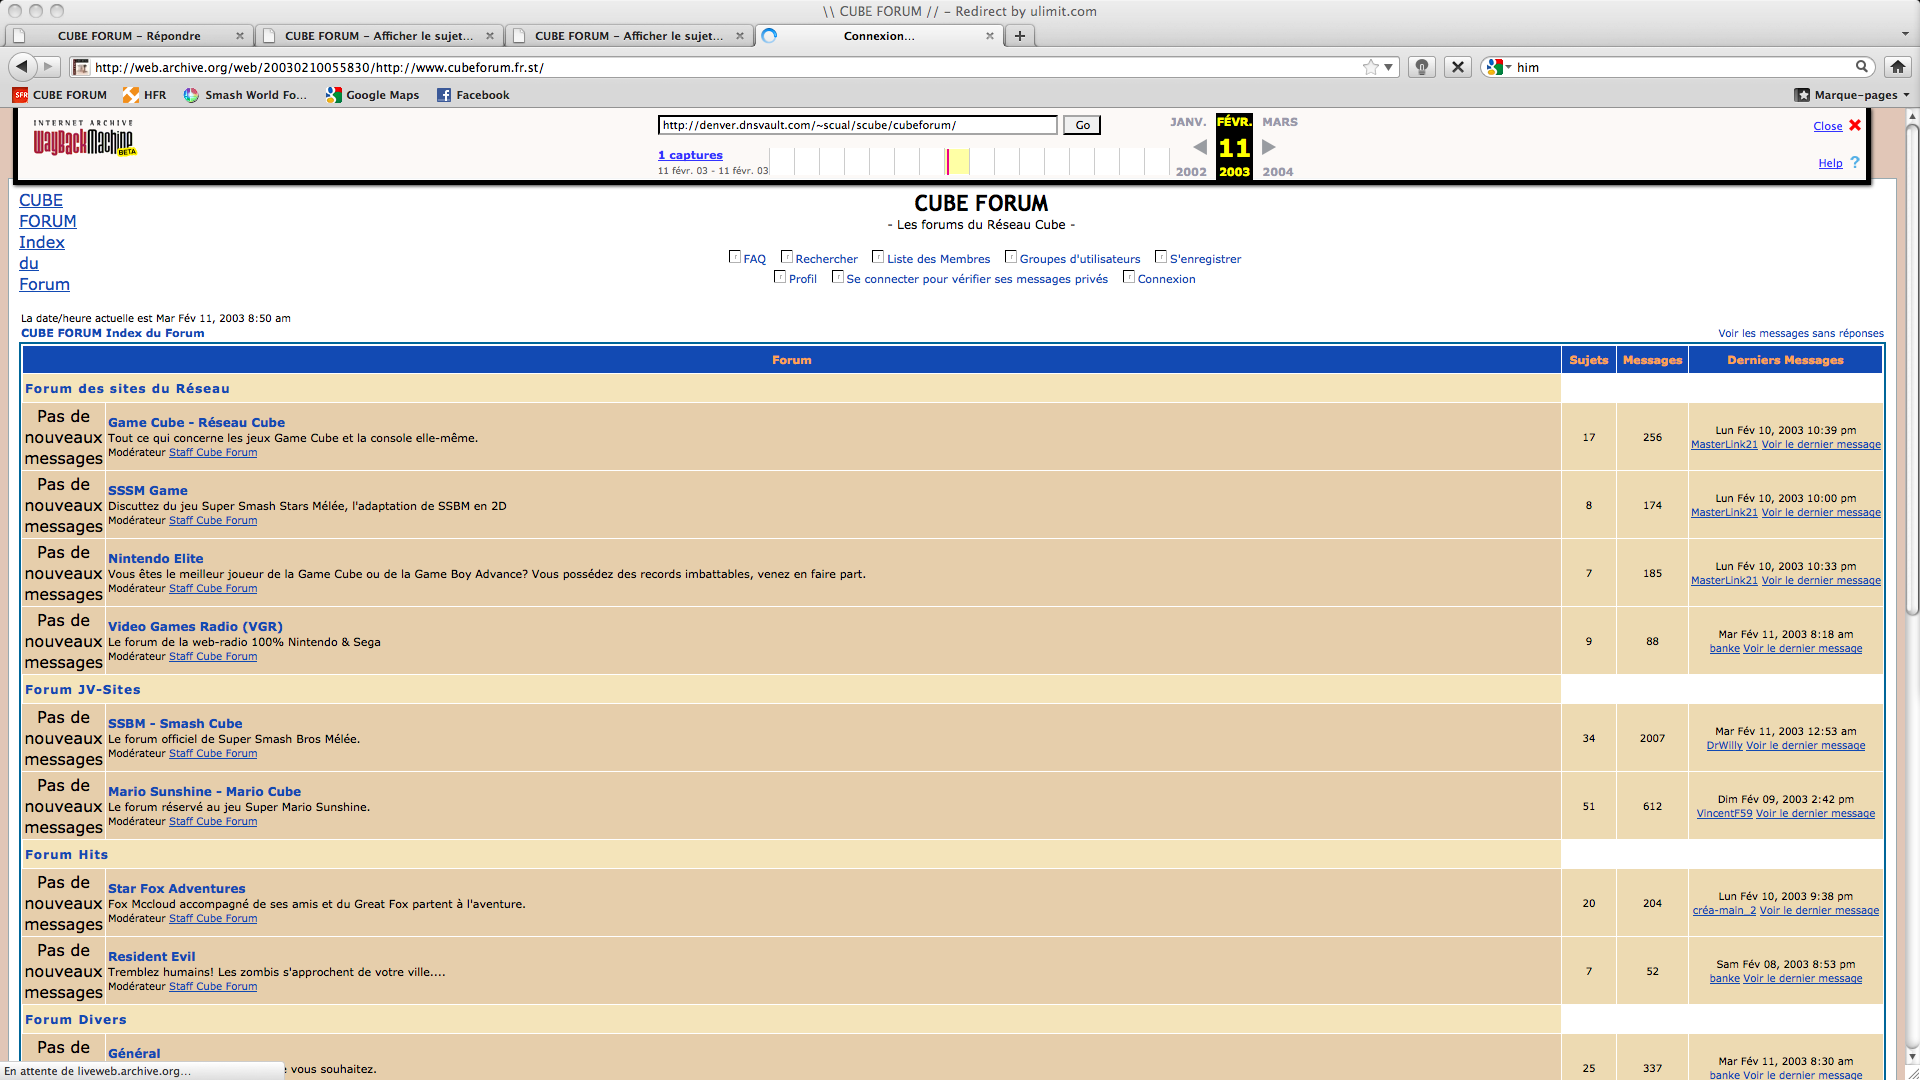The image size is (1920, 1080).
Task: Open 'Star Fox Adventures' forum
Action: coord(177,888)
